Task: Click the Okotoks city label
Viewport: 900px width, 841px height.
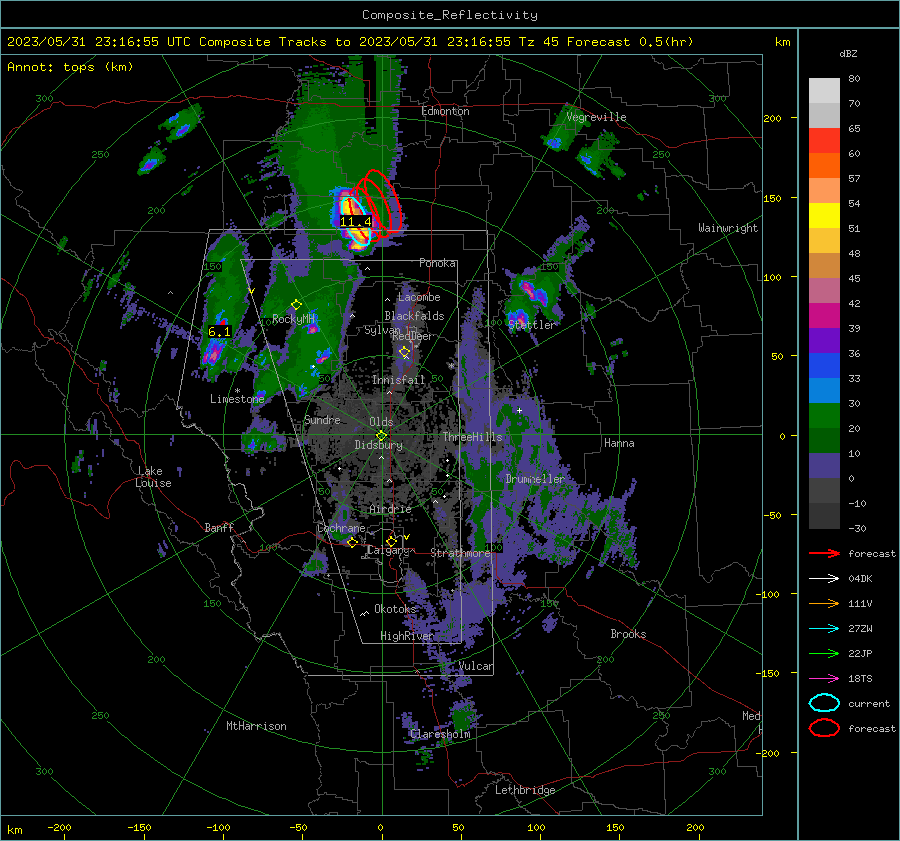Action: 395,609
